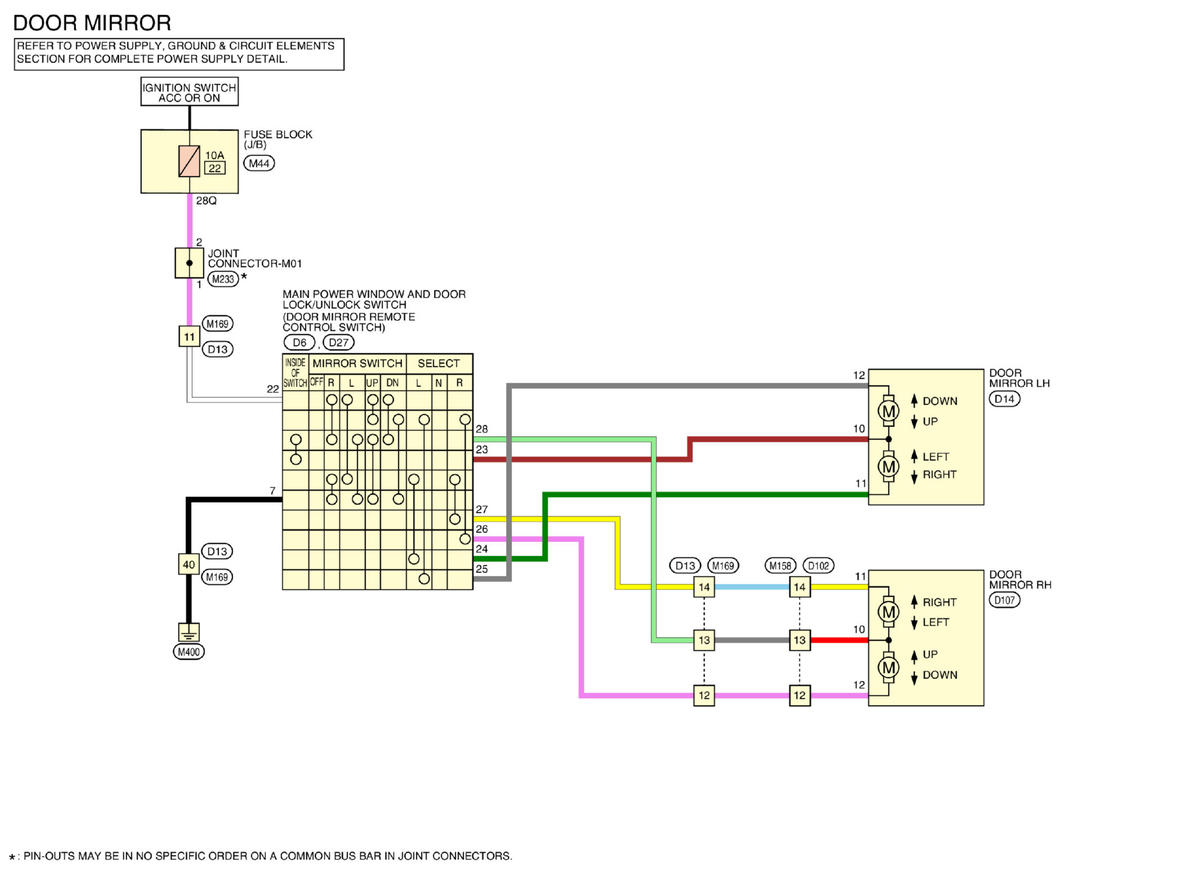Click the M158 connector label
Viewport: 1200px width, 878px height.
click(780, 565)
